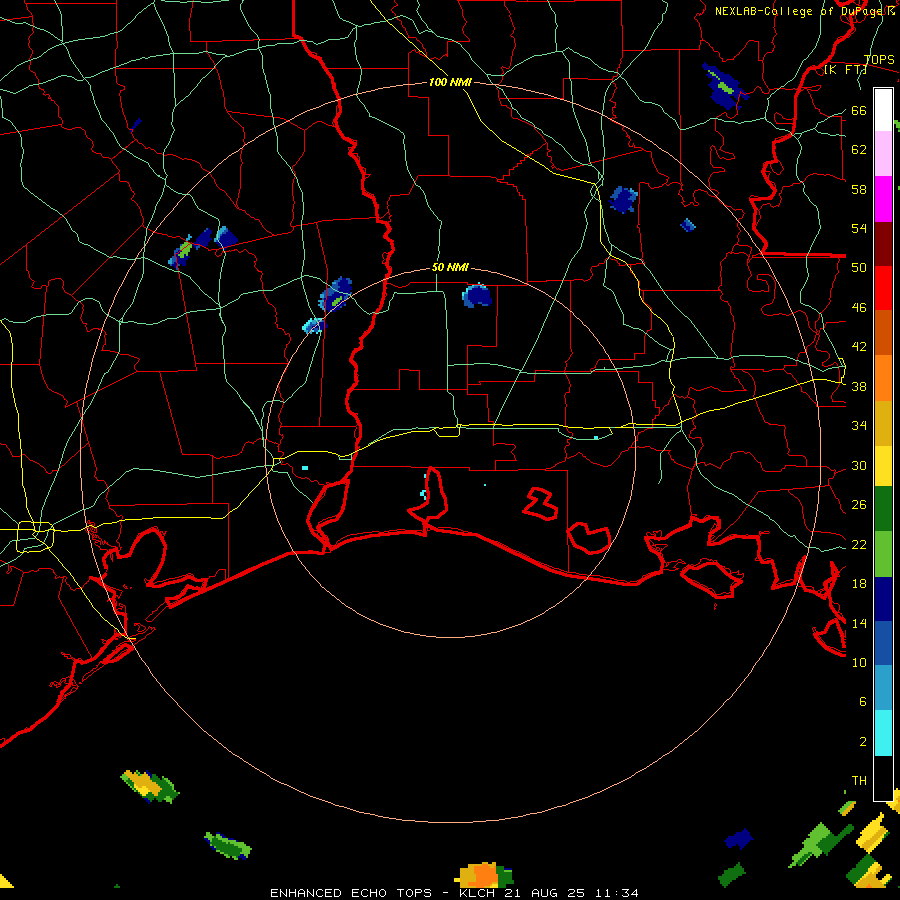900x900 pixels.
Task: Click the 'NEXLAB-College of DuPage' credit text
Action: click(x=801, y=11)
